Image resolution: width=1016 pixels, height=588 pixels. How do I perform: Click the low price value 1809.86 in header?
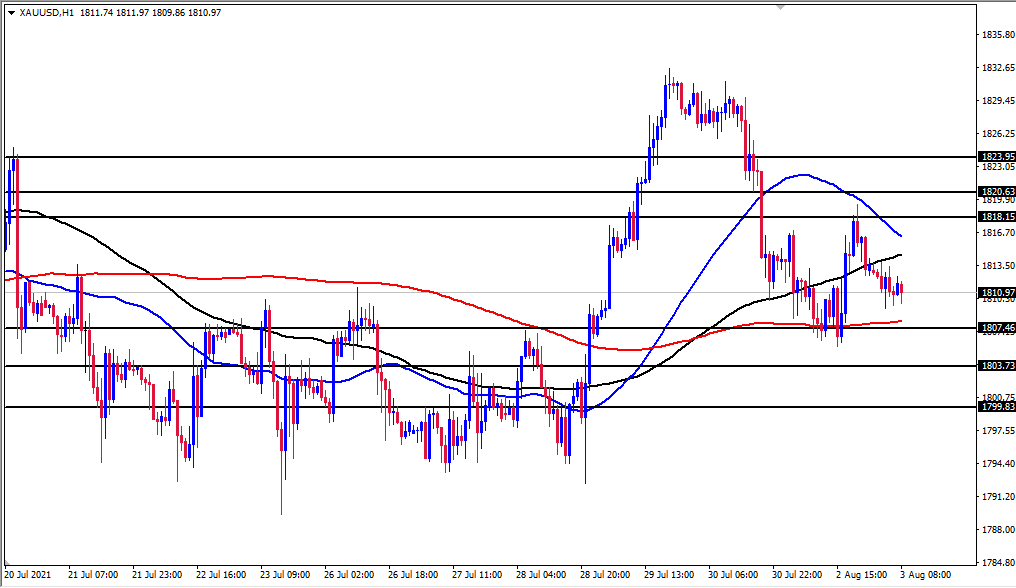click(168, 12)
